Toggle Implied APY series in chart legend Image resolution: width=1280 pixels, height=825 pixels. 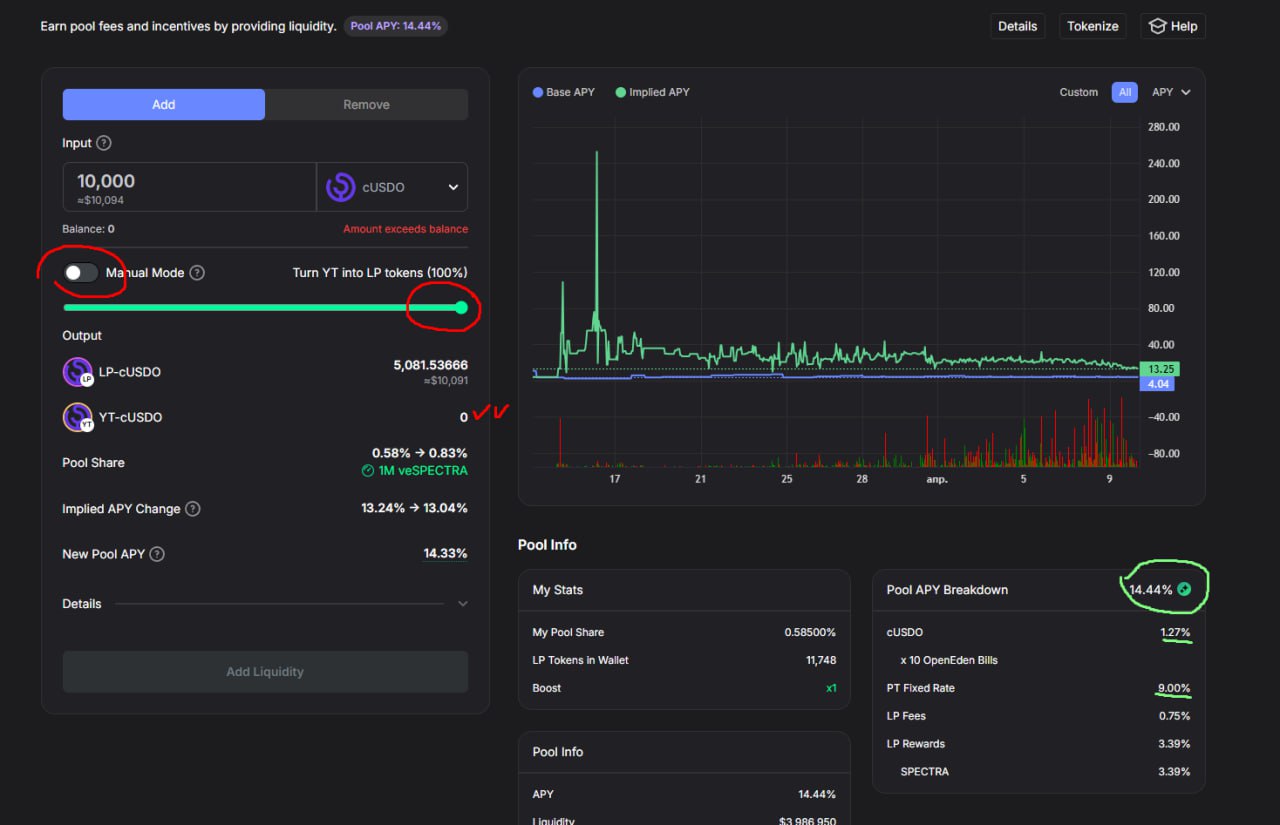(652, 92)
